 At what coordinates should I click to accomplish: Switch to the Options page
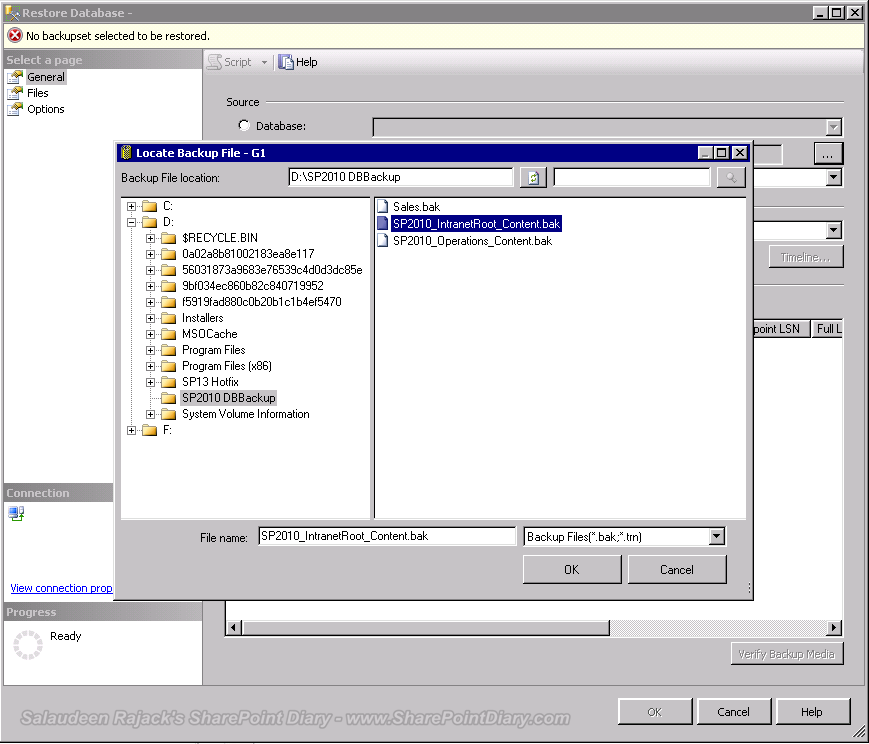click(45, 109)
